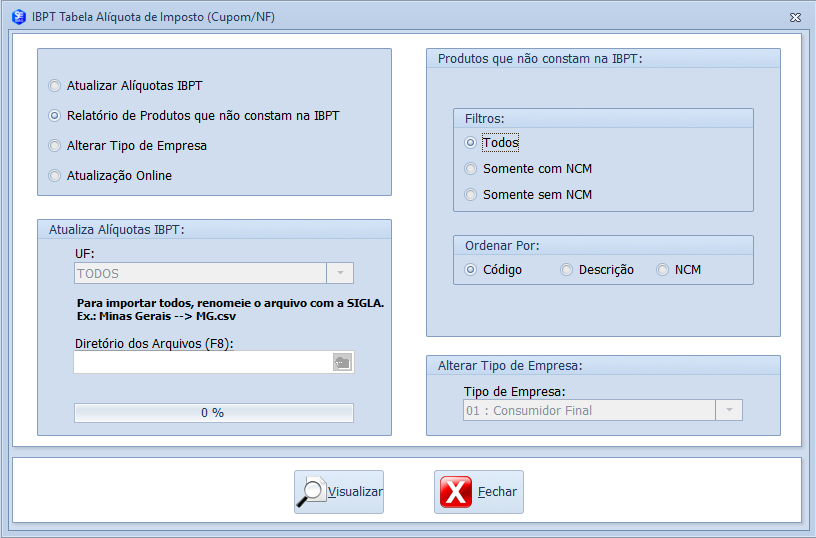Image resolution: width=816 pixels, height=538 pixels.
Task: Expand the Tipo de Empresa dropdown
Action: pyautogui.click(x=730, y=410)
